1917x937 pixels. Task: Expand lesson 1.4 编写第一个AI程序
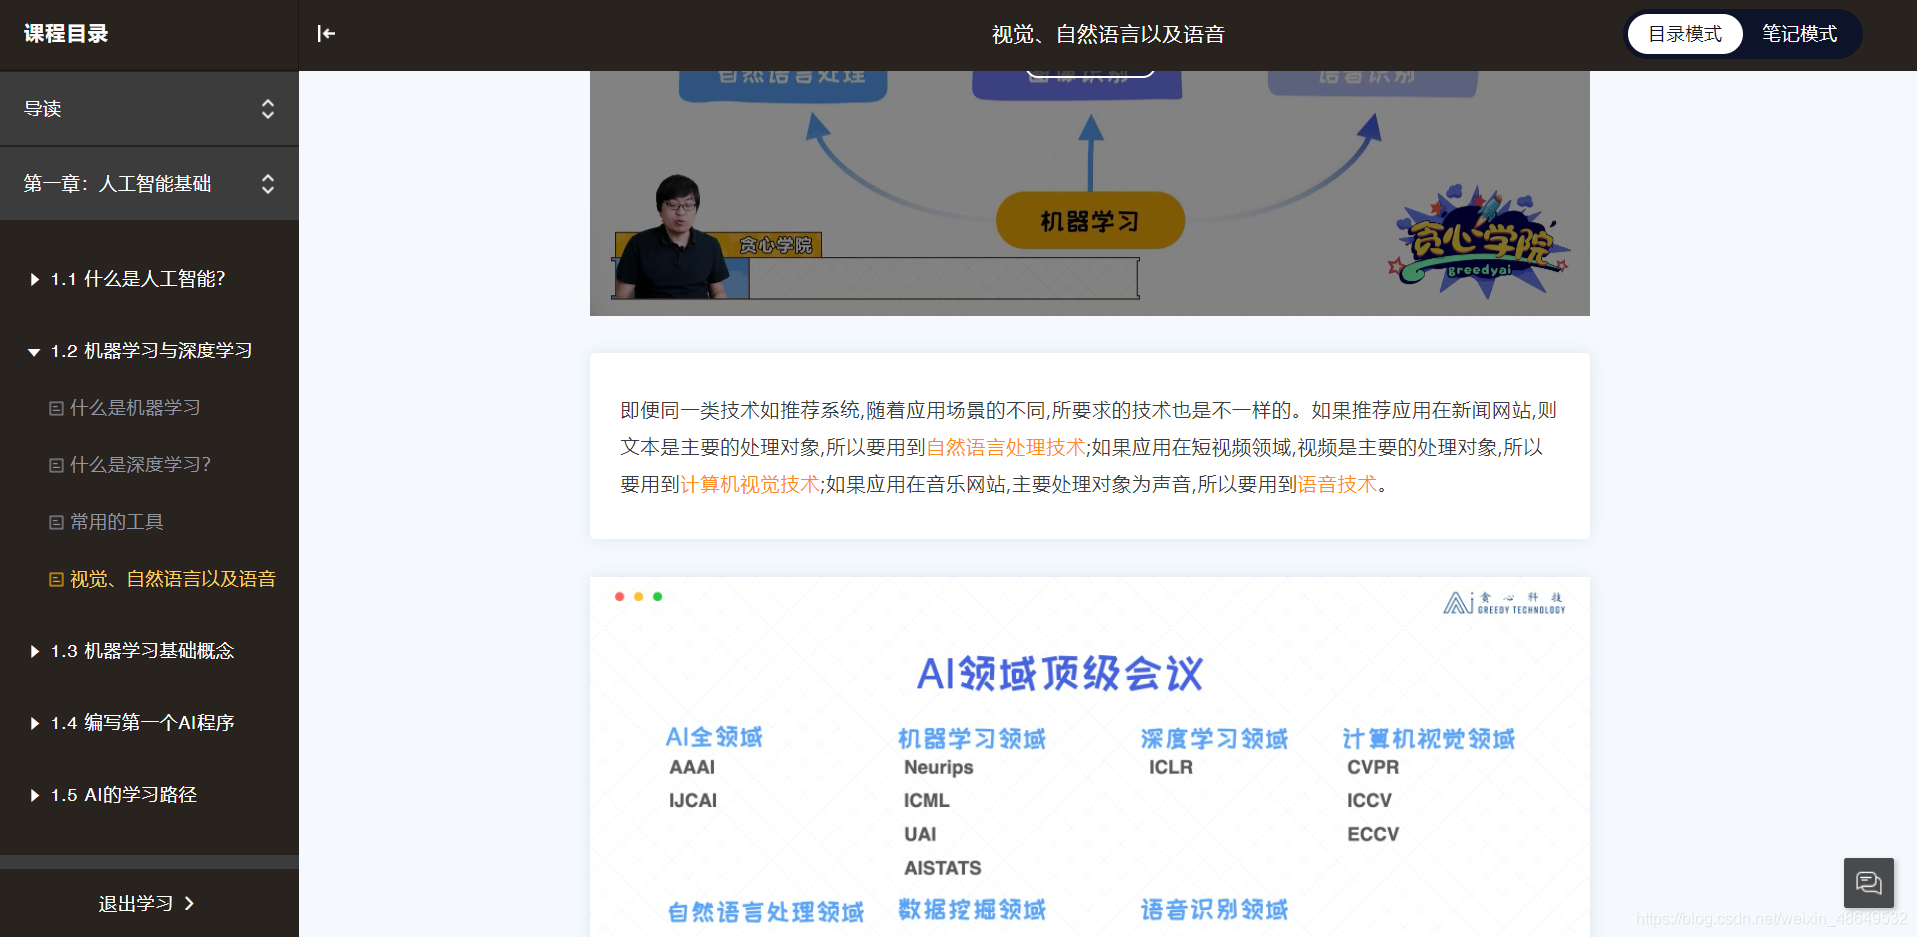click(x=33, y=723)
